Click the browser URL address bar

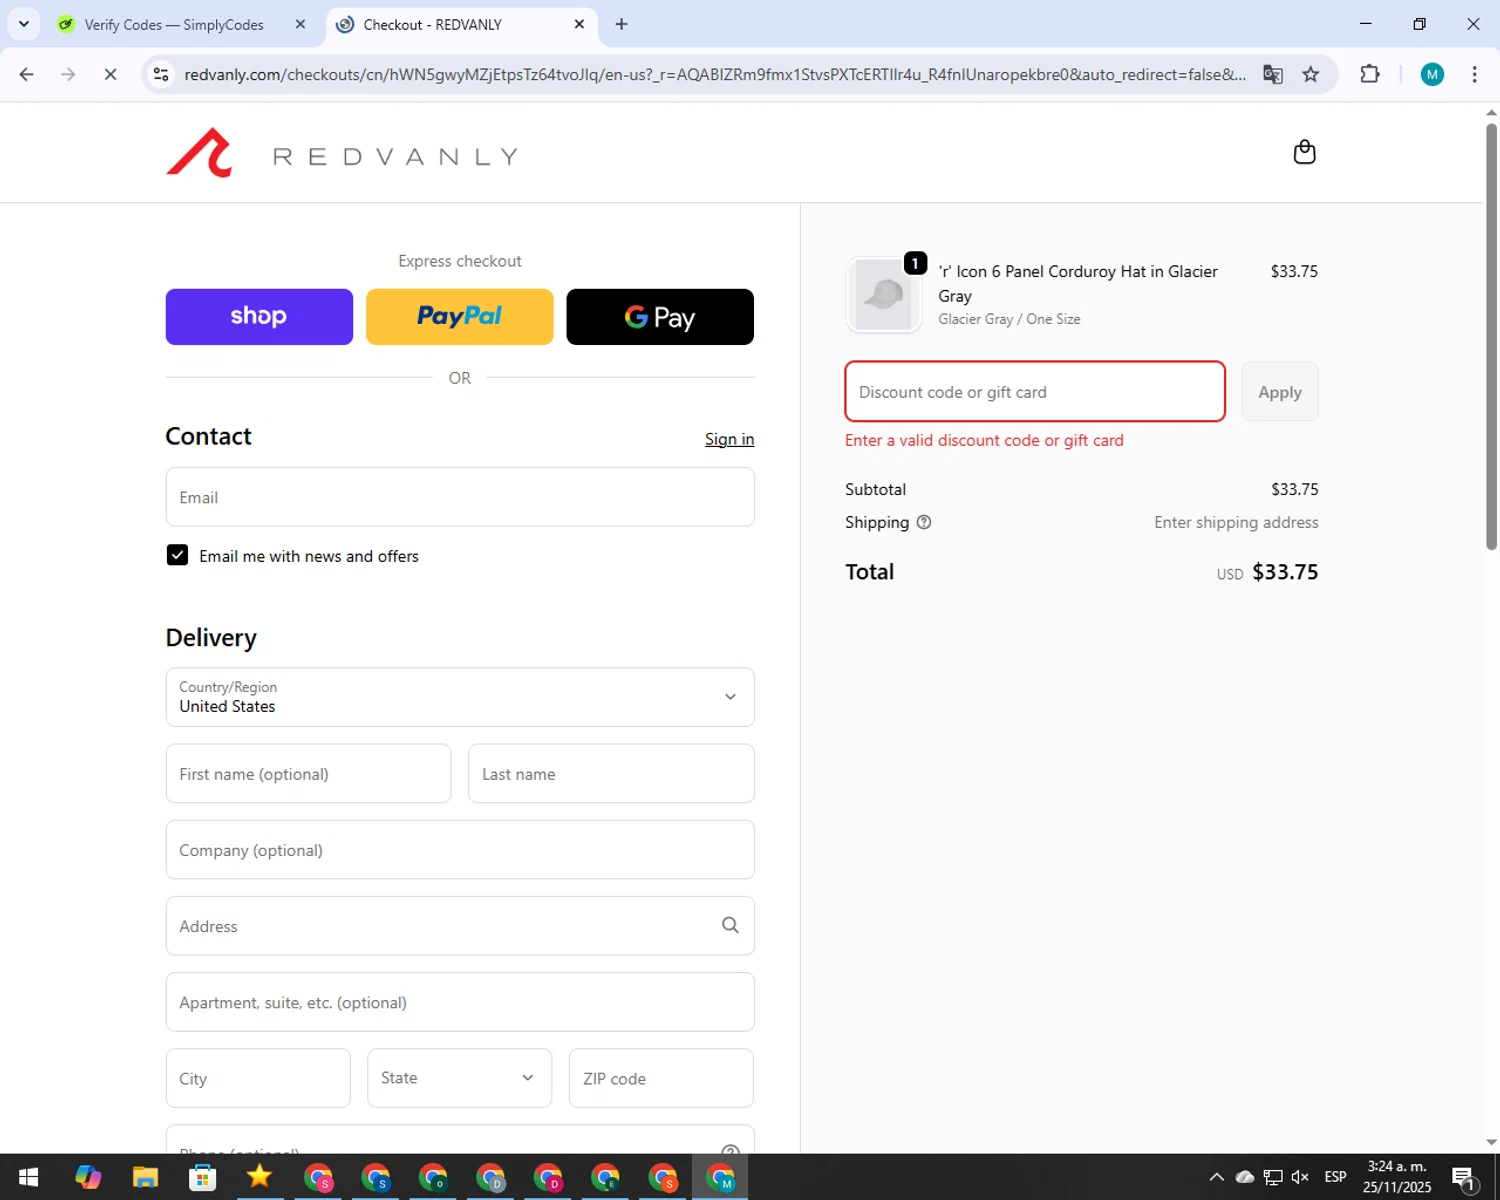(x=715, y=74)
